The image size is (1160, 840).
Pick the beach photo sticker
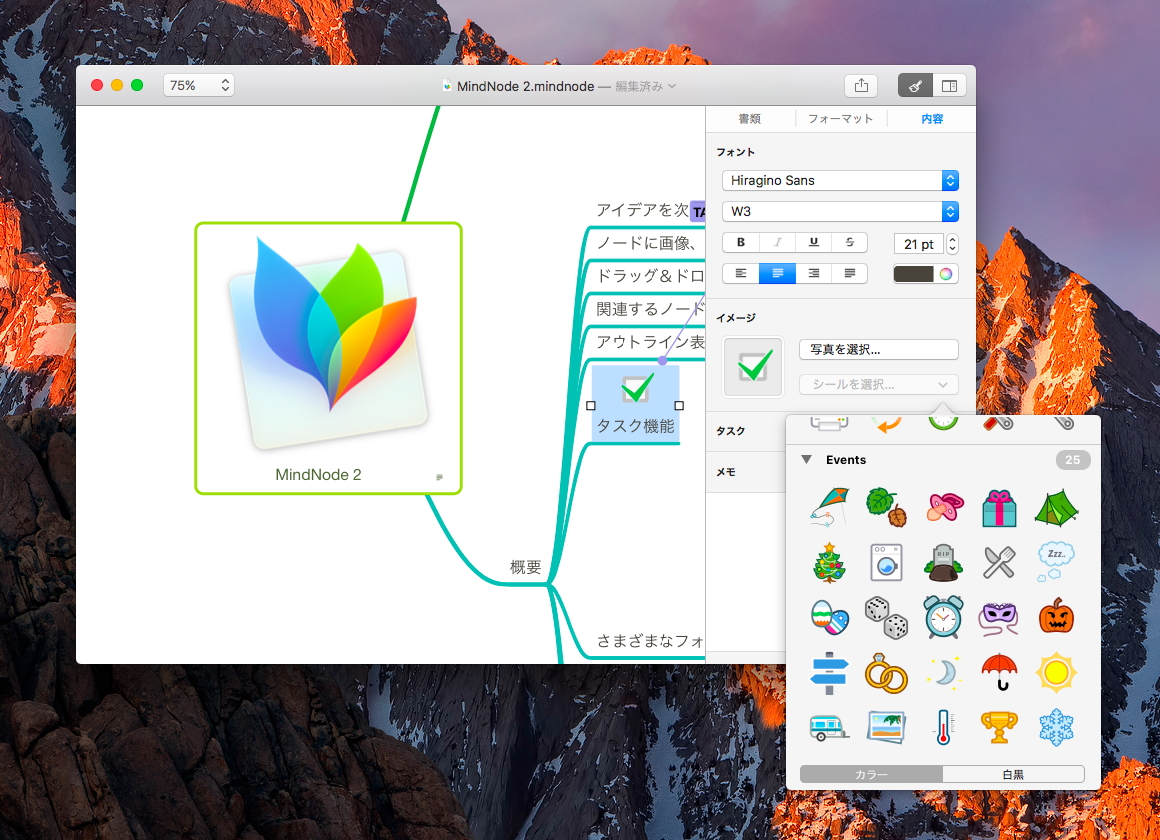(886, 728)
